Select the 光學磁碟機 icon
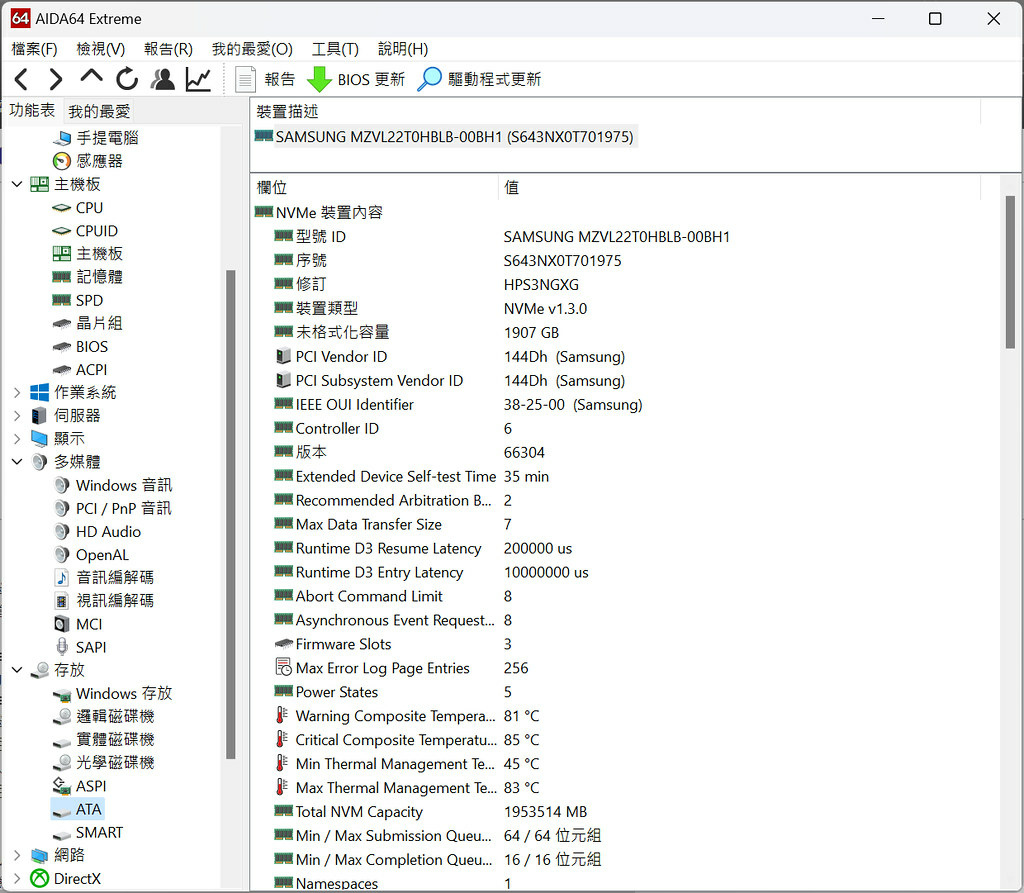 (x=61, y=763)
